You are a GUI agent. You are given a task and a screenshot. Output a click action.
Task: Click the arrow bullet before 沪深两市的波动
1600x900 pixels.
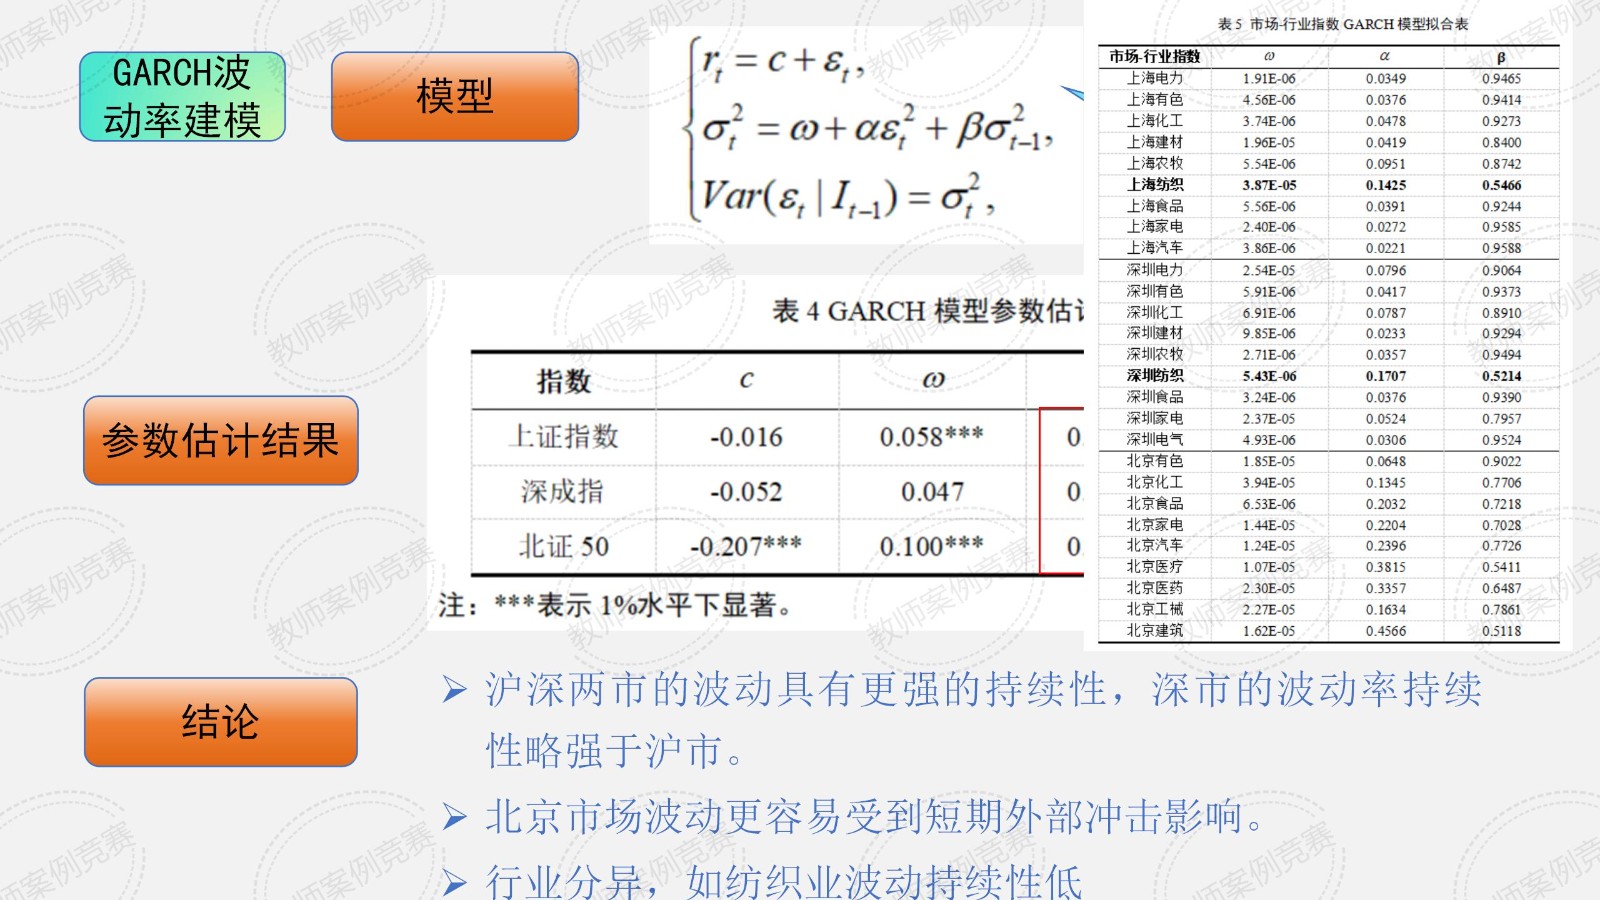point(455,690)
